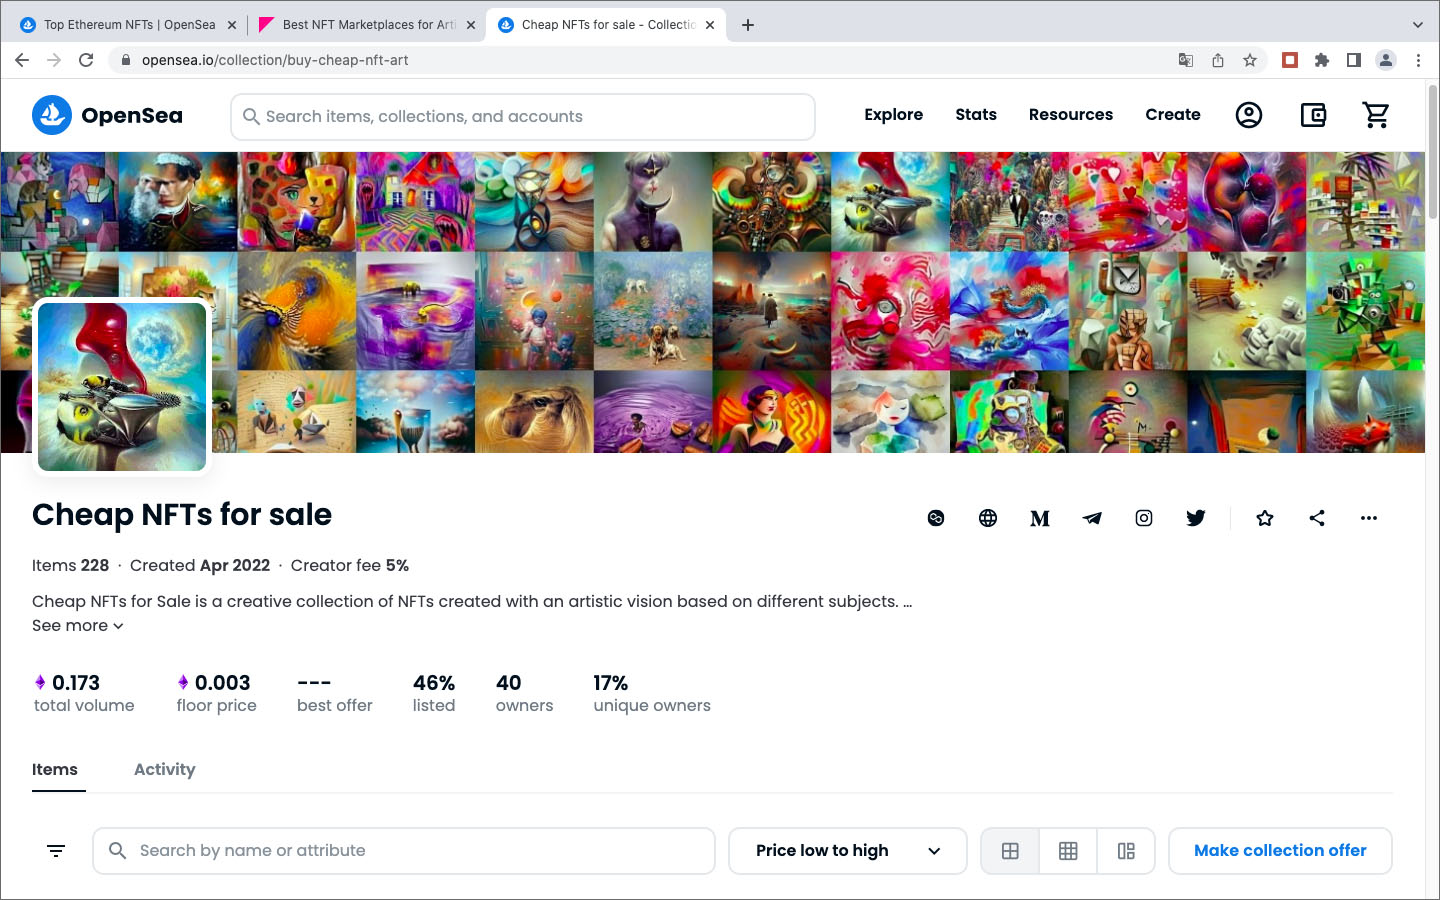The width and height of the screenshot is (1440, 900).
Task: Click Make collection offer button
Action: pos(1280,851)
